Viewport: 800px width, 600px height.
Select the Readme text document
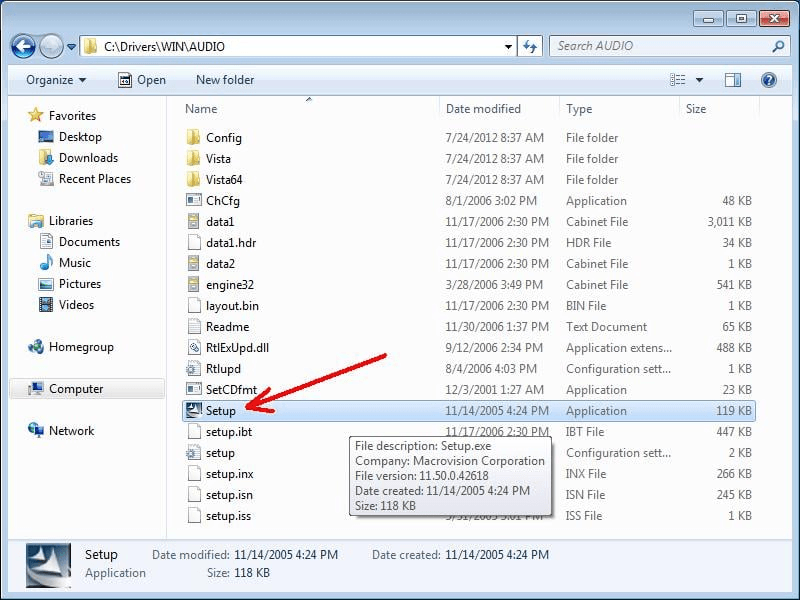pos(225,327)
